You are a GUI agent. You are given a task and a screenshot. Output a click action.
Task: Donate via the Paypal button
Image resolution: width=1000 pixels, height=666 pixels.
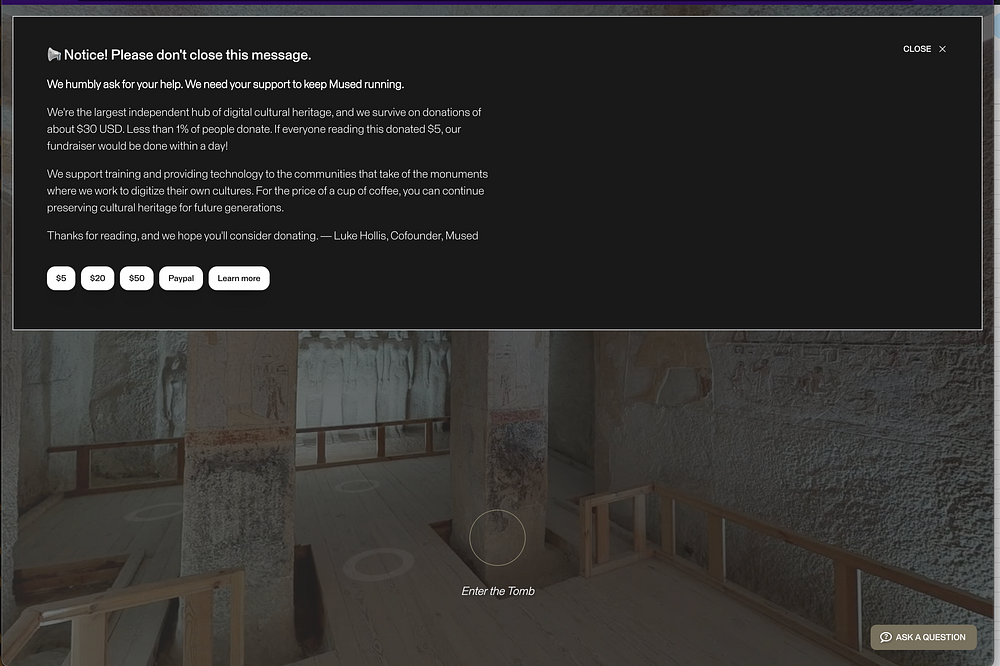click(x=181, y=278)
